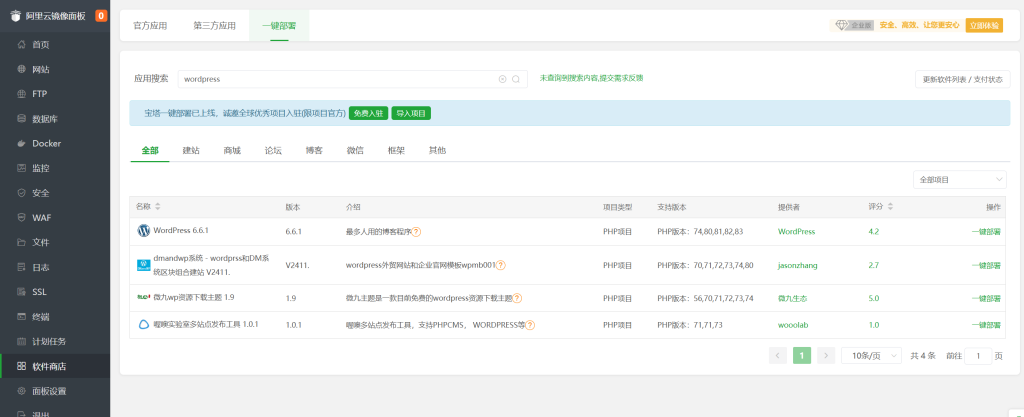Image resolution: width=1024 pixels, height=417 pixels.
Task: Select the 一键部署 tab
Action: click(x=279, y=25)
